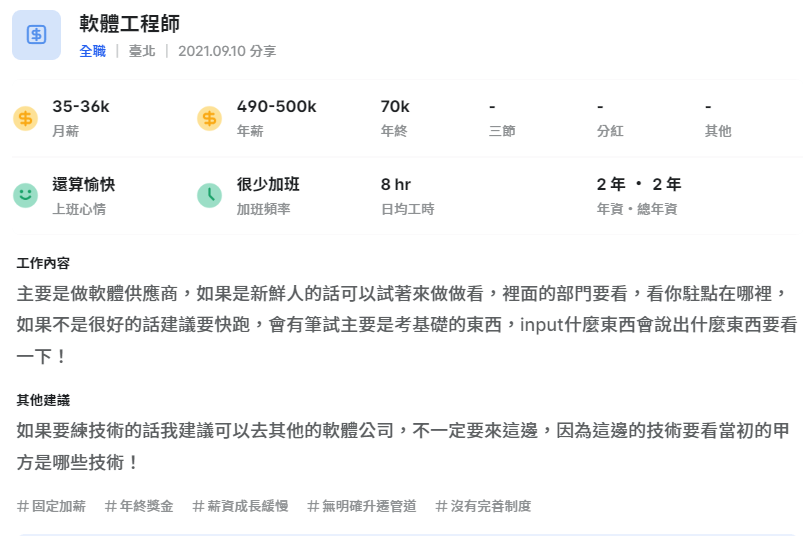Click the blue salary card icon beside 軟體工程師
This screenshot has height=536, width=803.
coord(36,35)
